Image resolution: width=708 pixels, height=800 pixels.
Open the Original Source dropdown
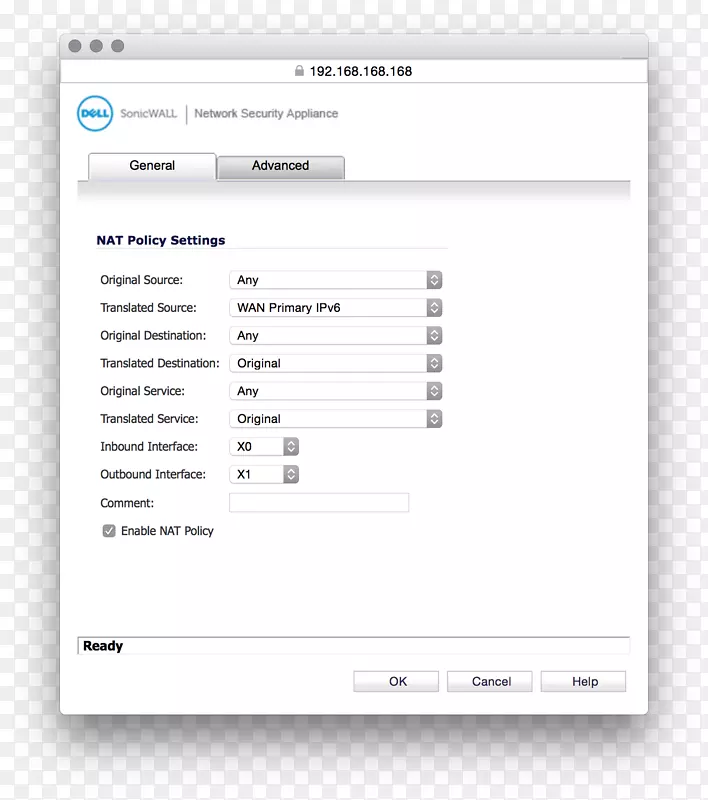pyautogui.click(x=335, y=280)
